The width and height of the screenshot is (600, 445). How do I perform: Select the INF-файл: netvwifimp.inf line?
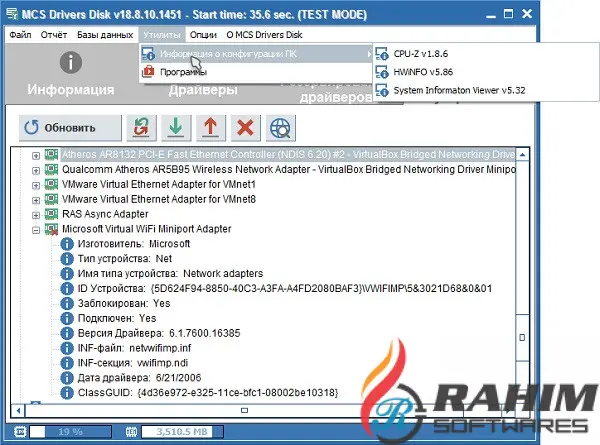pyautogui.click(x=134, y=349)
